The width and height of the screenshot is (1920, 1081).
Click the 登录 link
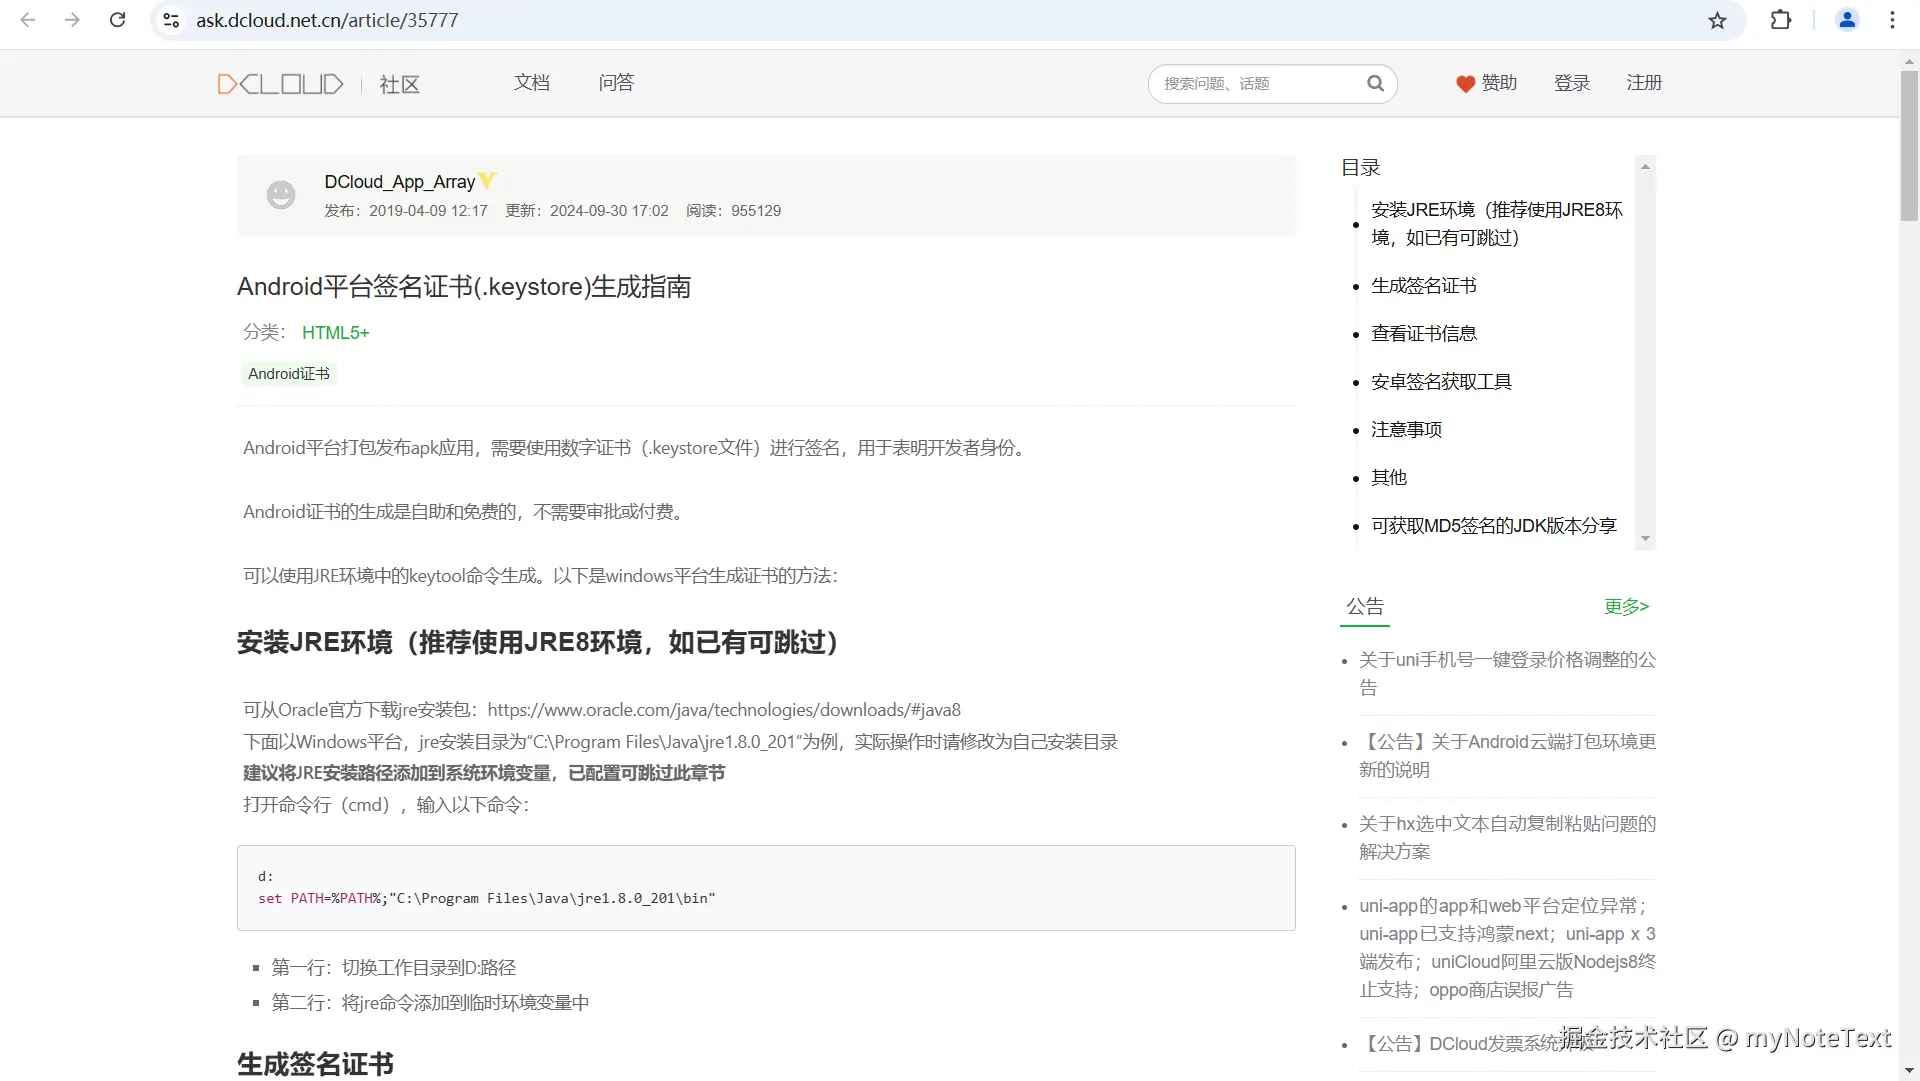(1571, 83)
